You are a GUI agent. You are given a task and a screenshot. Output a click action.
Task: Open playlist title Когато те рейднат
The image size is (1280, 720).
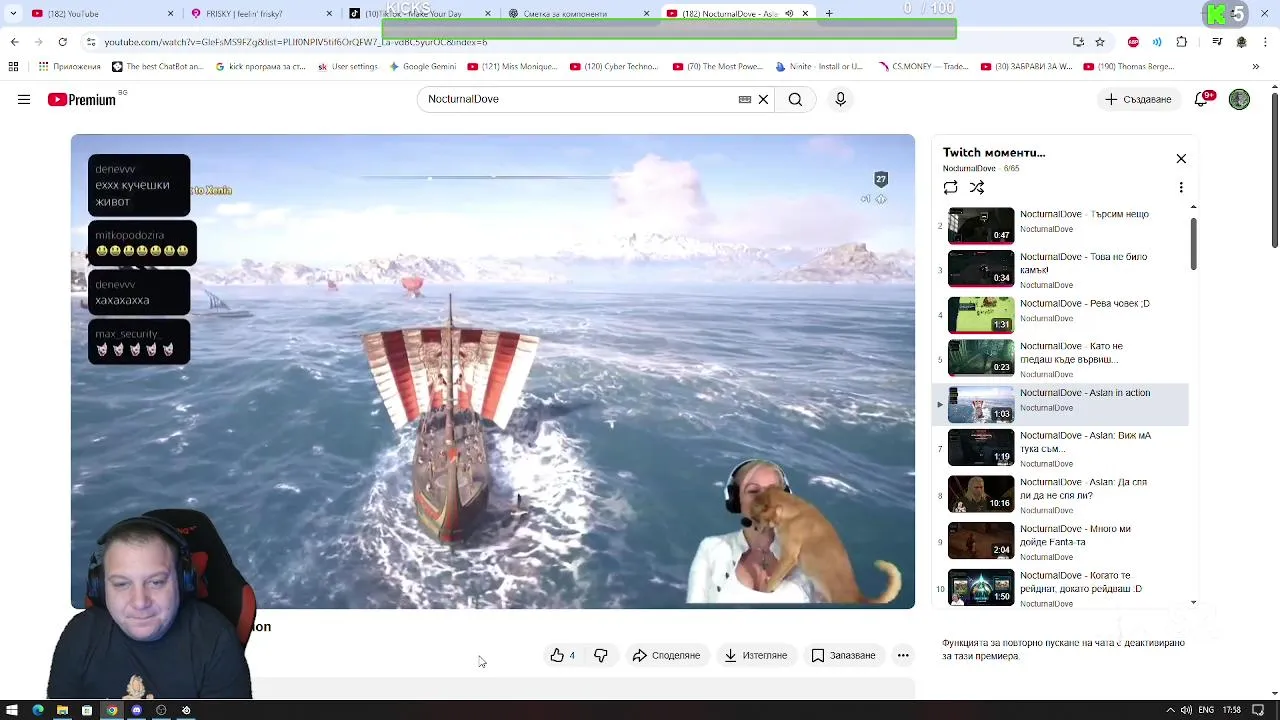click(x=1080, y=582)
